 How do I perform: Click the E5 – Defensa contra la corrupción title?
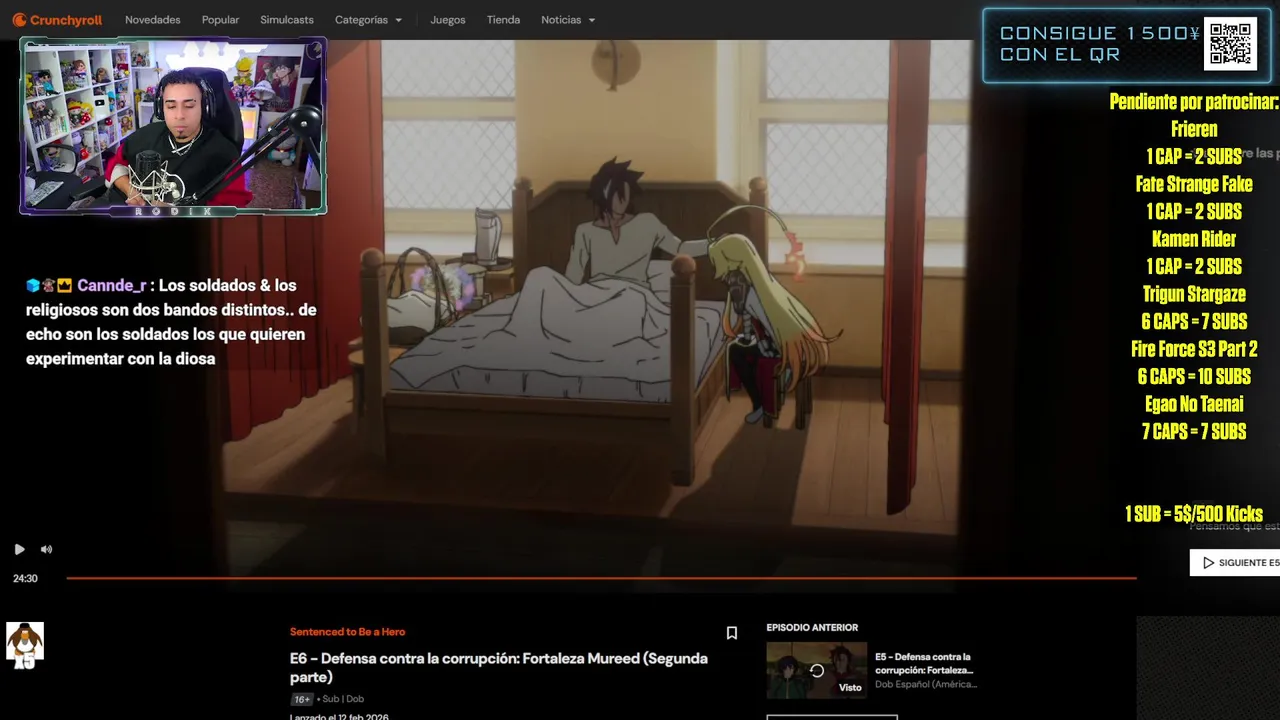pyautogui.click(x=924, y=663)
